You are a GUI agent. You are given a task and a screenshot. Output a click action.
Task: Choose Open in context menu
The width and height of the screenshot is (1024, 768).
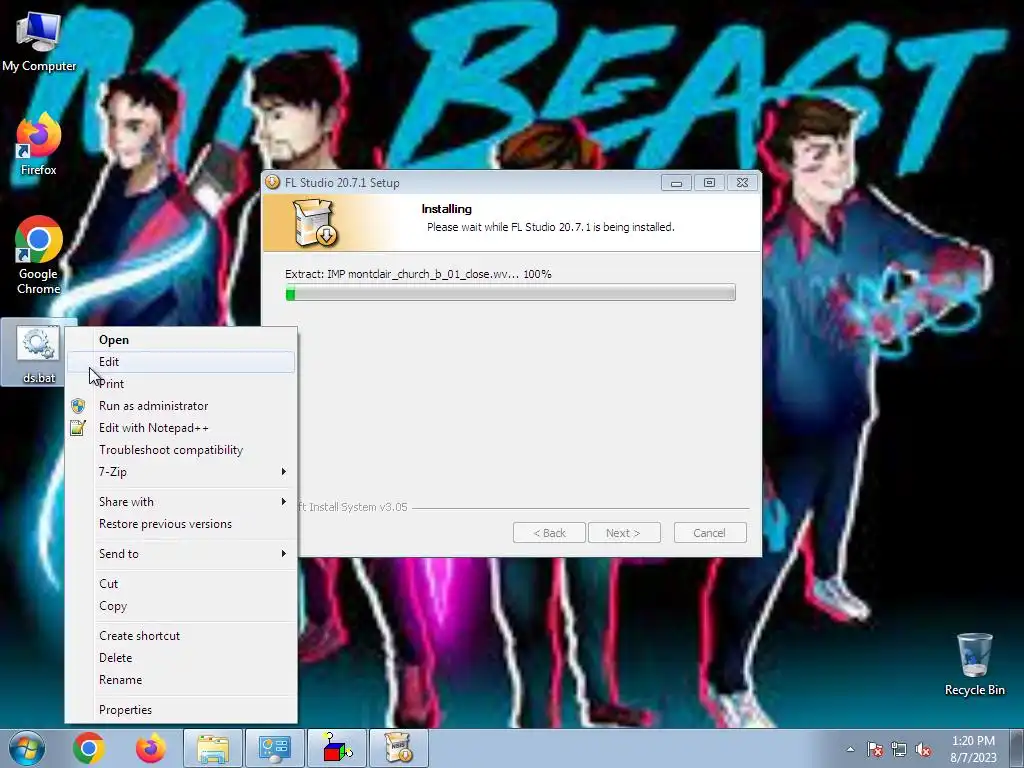[181, 340]
